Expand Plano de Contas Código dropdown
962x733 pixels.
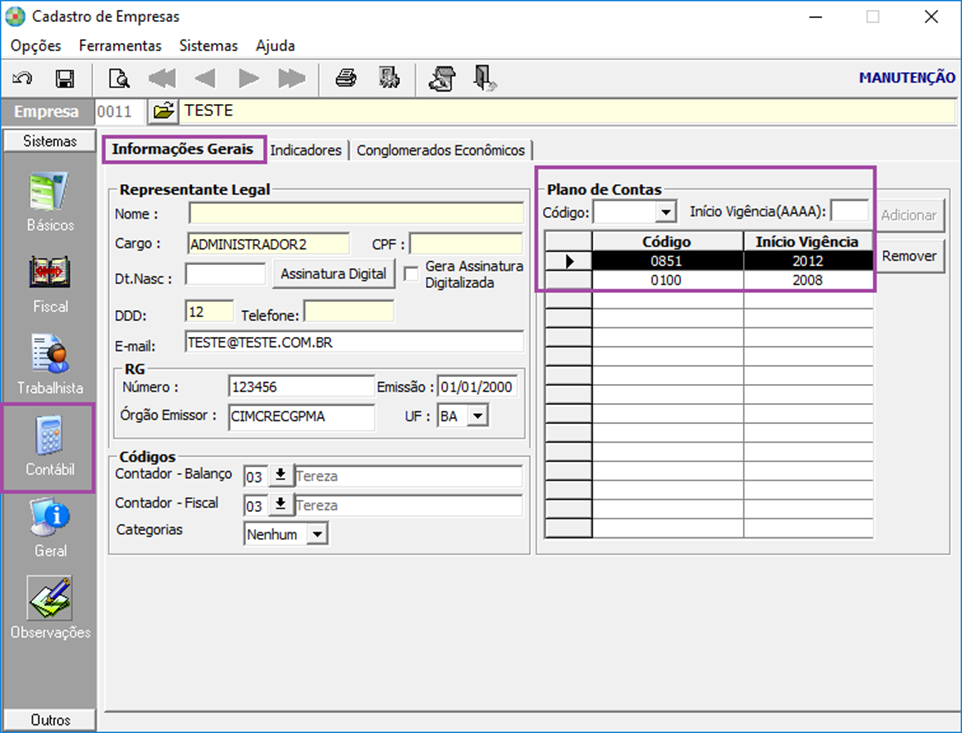pyautogui.click(x=665, y=212)
